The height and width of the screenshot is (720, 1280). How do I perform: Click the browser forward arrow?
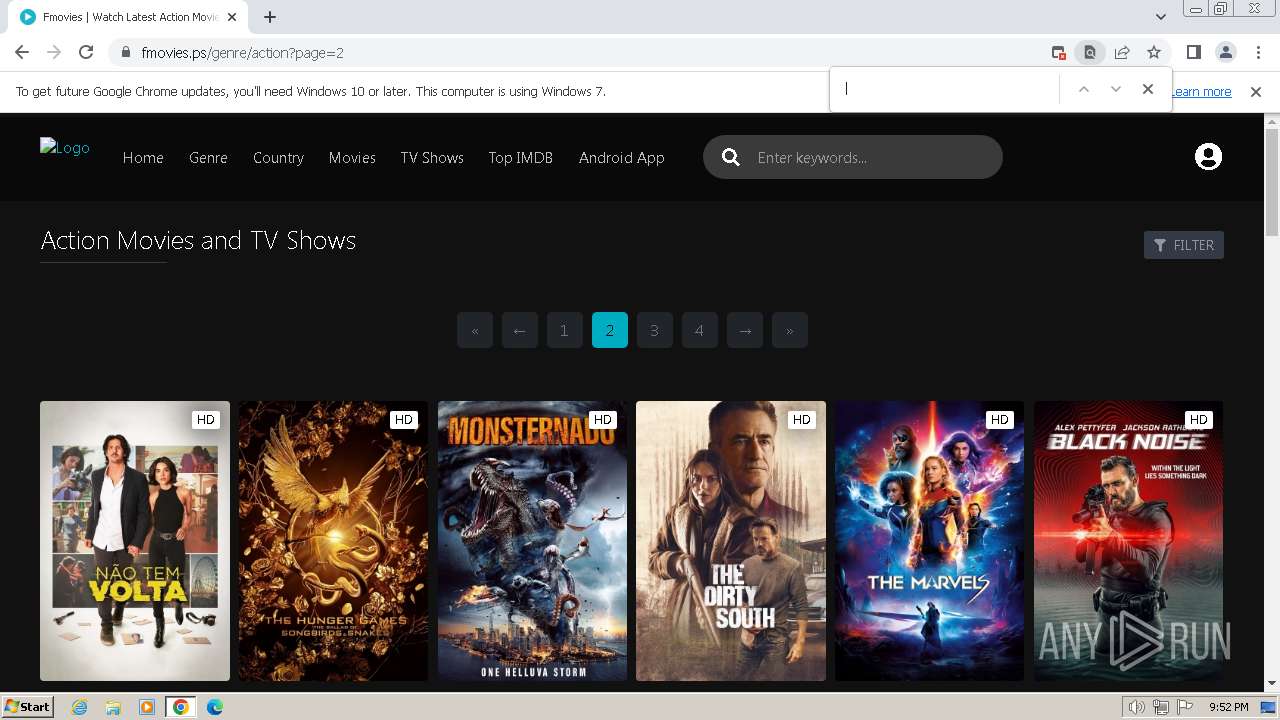pos(54,52)
